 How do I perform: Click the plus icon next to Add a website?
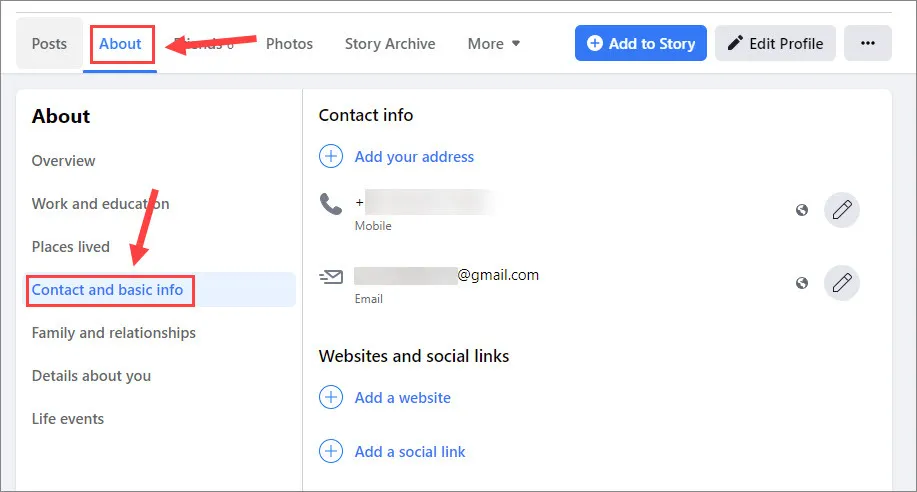(x=331, y=397)
